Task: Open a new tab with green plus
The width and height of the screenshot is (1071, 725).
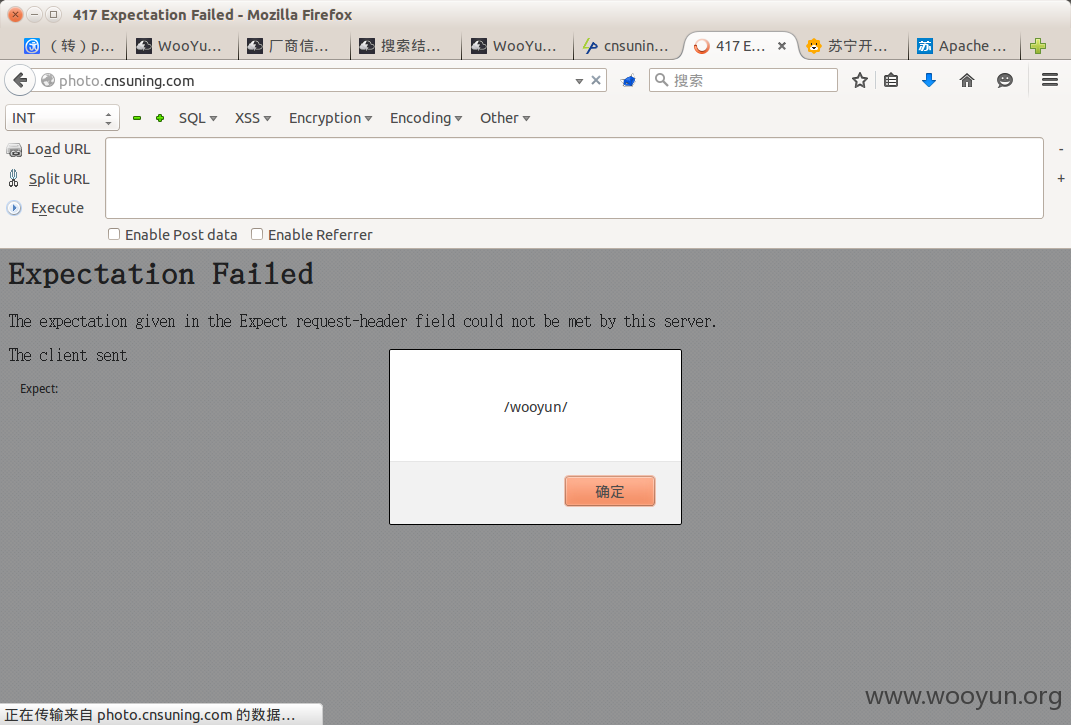Action: click(x=1038, y=46)
